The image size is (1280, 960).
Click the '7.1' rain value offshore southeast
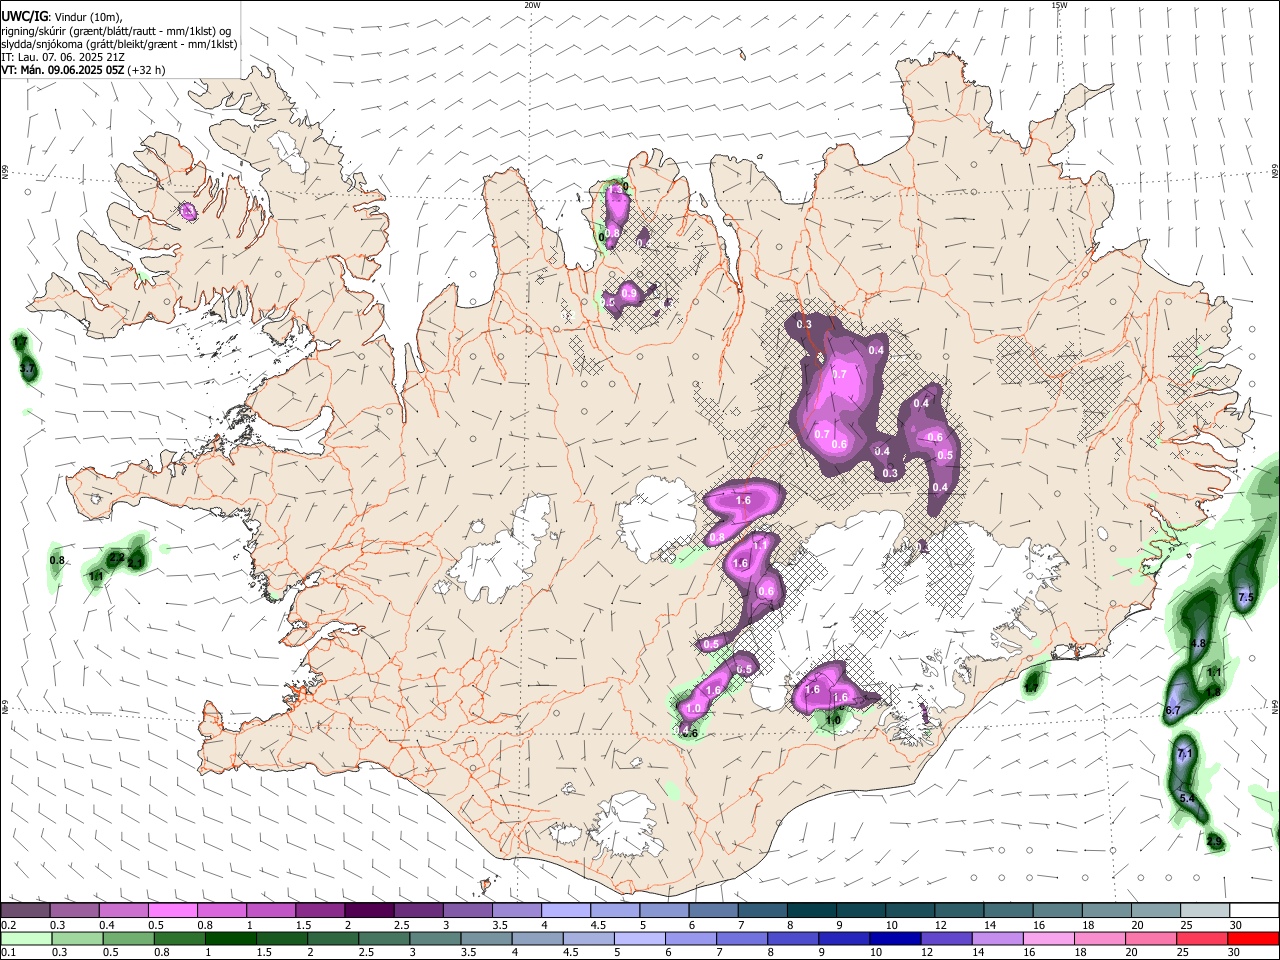(1185, 753)
